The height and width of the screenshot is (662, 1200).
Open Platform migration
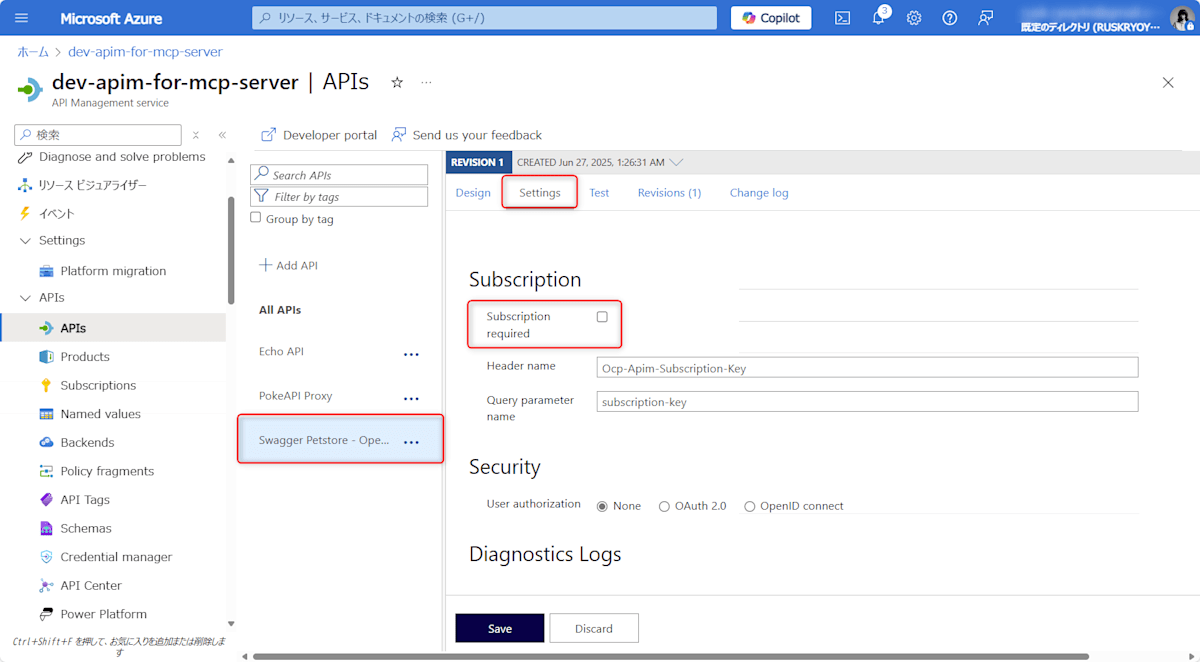[113, 271]
